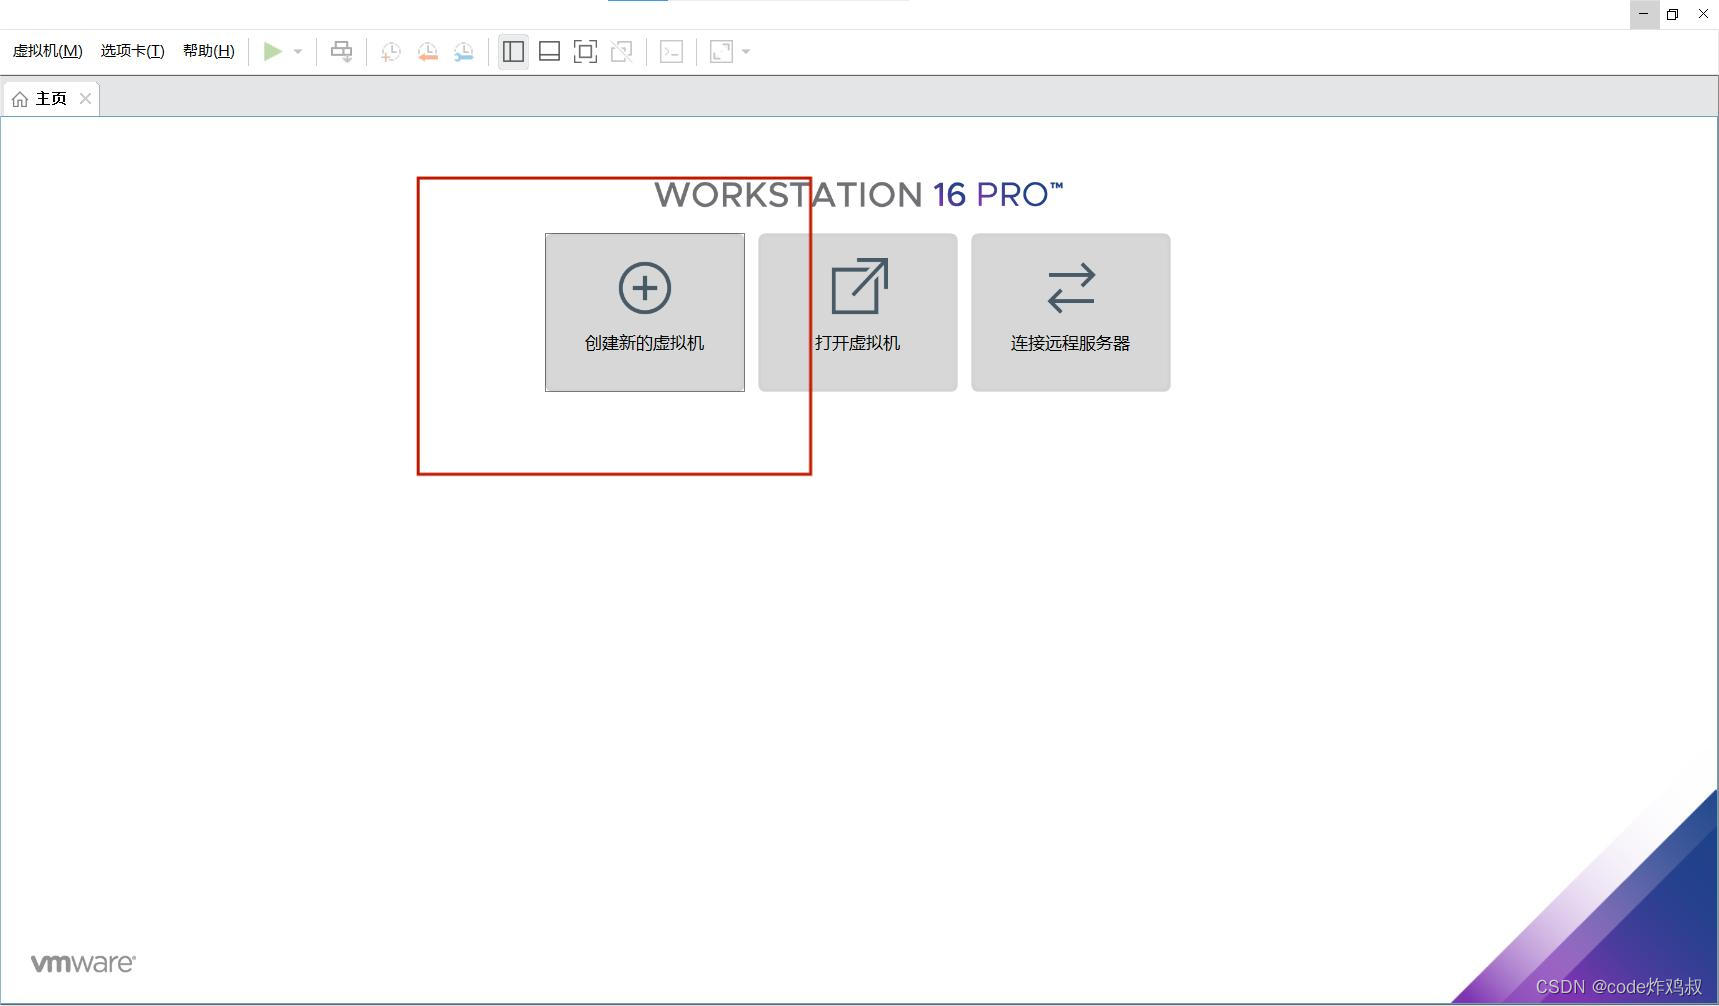
Task: Restore down the VMware window
Action: pos(1673,14)
